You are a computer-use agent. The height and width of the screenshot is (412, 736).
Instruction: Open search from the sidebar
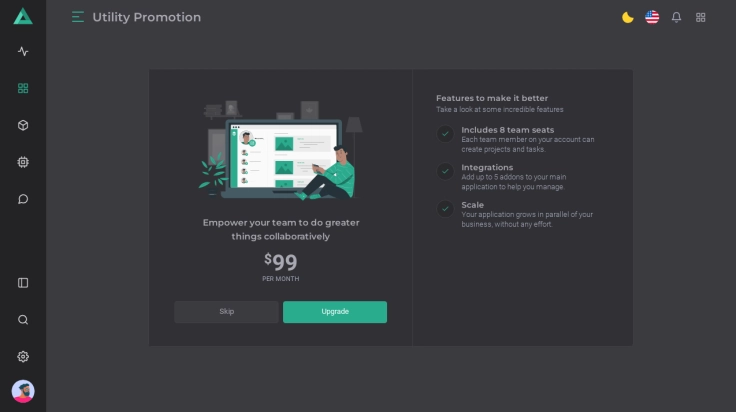[23, 320]
